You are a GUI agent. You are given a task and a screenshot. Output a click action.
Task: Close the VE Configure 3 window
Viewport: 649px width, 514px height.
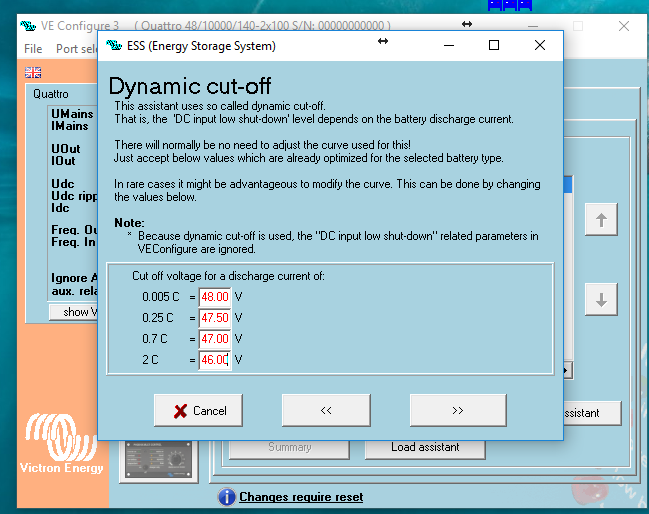pos(624,26)
